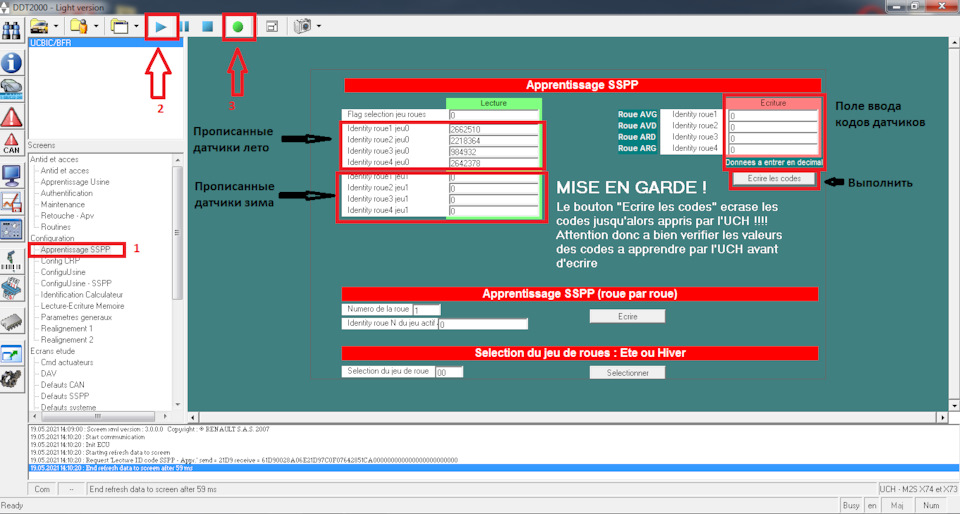Click the Selectionner button
This screenshot has height=514, width=960.
628,372
